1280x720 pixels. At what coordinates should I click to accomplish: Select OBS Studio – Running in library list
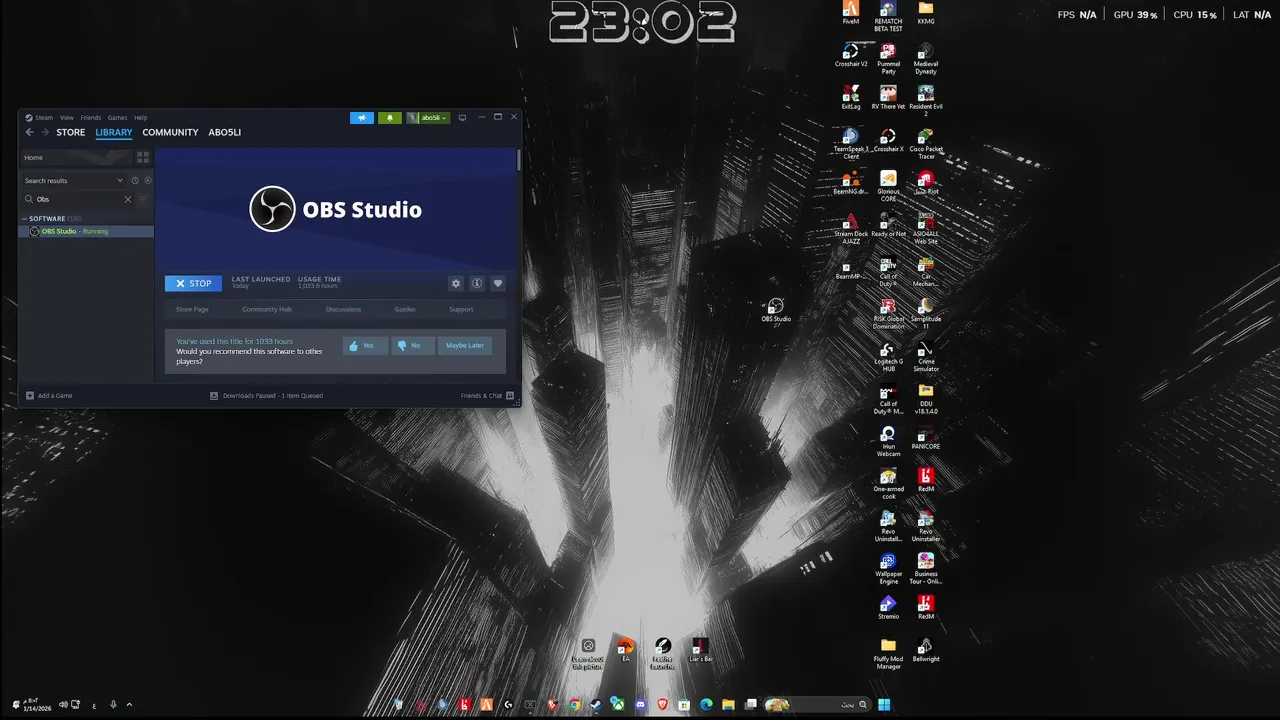coord(87,231)
